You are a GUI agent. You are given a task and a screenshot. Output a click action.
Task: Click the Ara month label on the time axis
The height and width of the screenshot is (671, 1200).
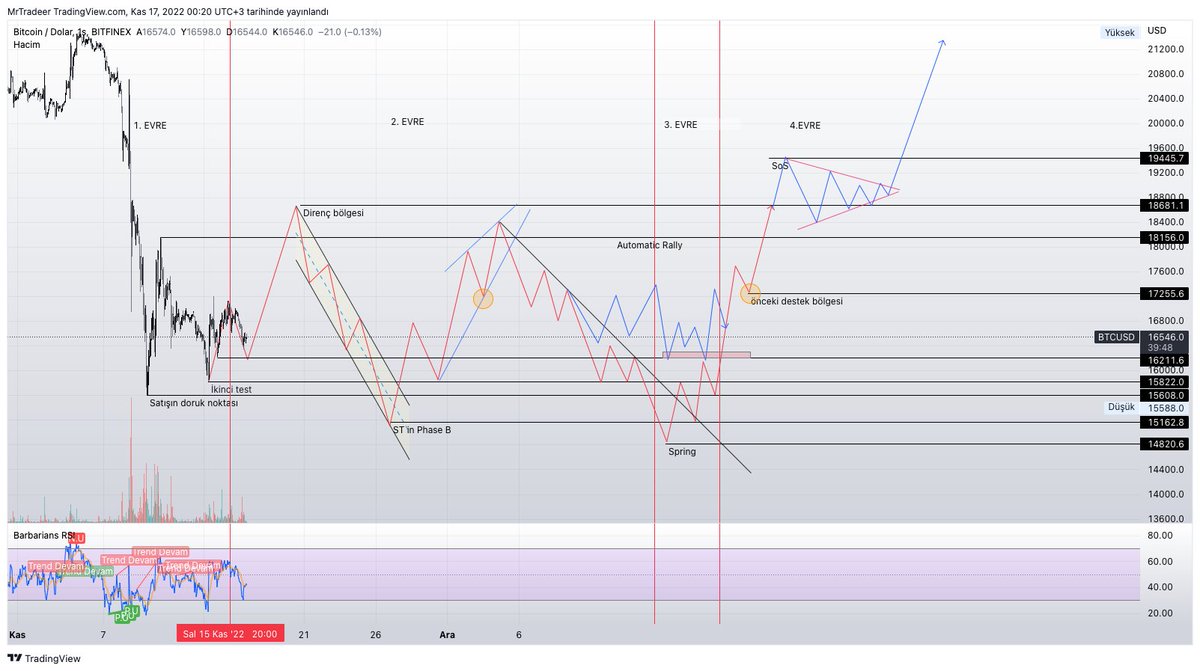(449, 634)
